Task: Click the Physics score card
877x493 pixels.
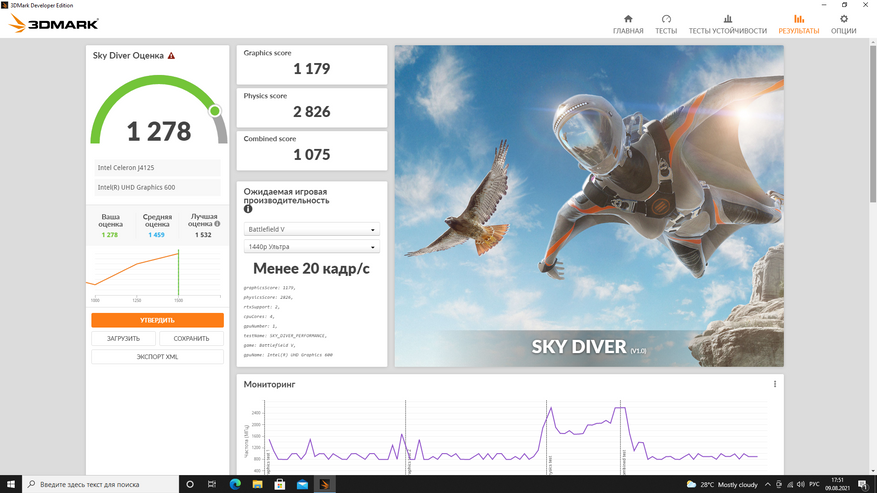Action: [312, 107]
